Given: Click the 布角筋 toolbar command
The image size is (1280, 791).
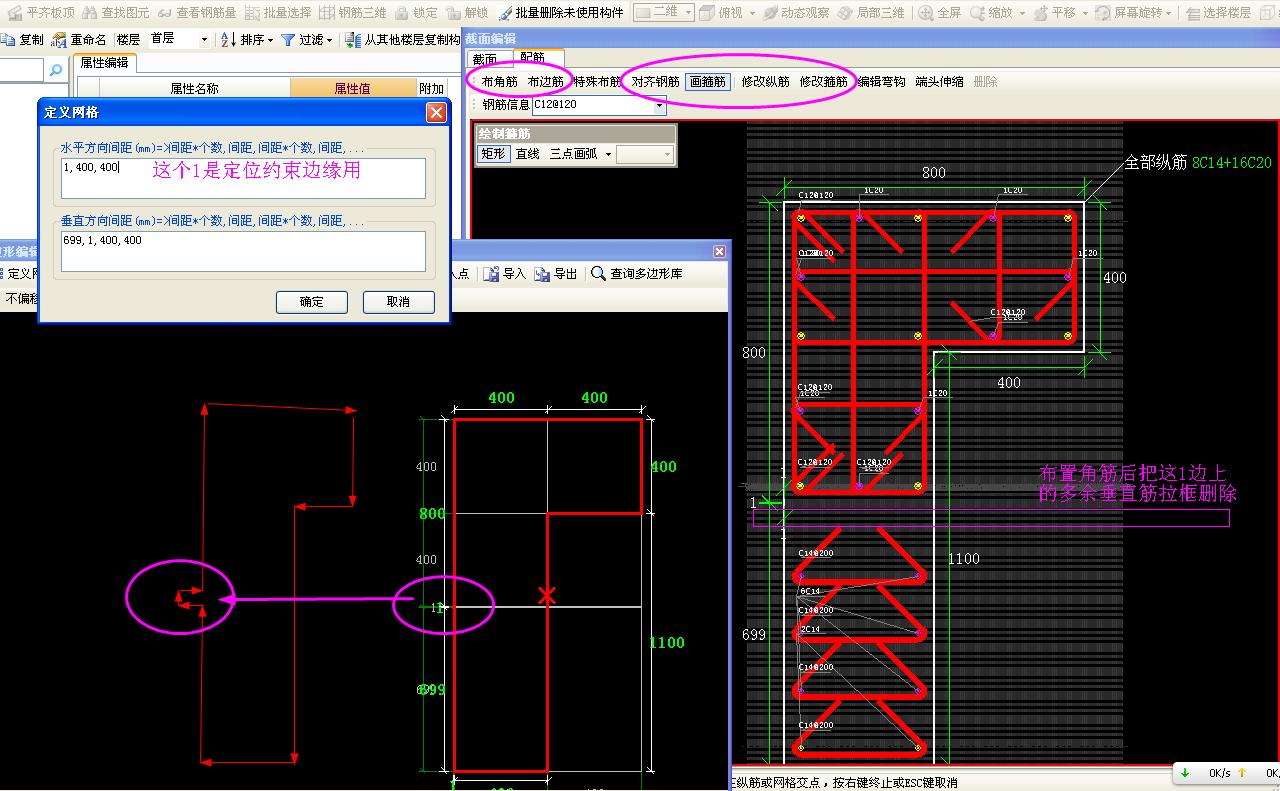Looking at the screenshot, I should pyautogui.click(x=499, y=82).
